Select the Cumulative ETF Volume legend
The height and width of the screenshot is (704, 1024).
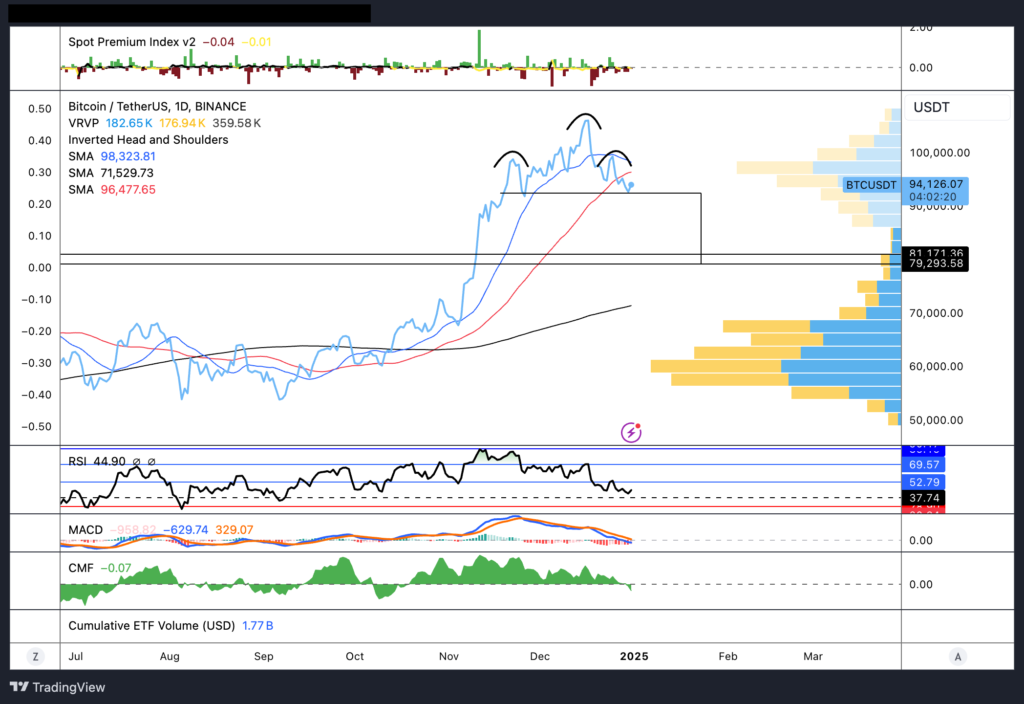point(150,626)
